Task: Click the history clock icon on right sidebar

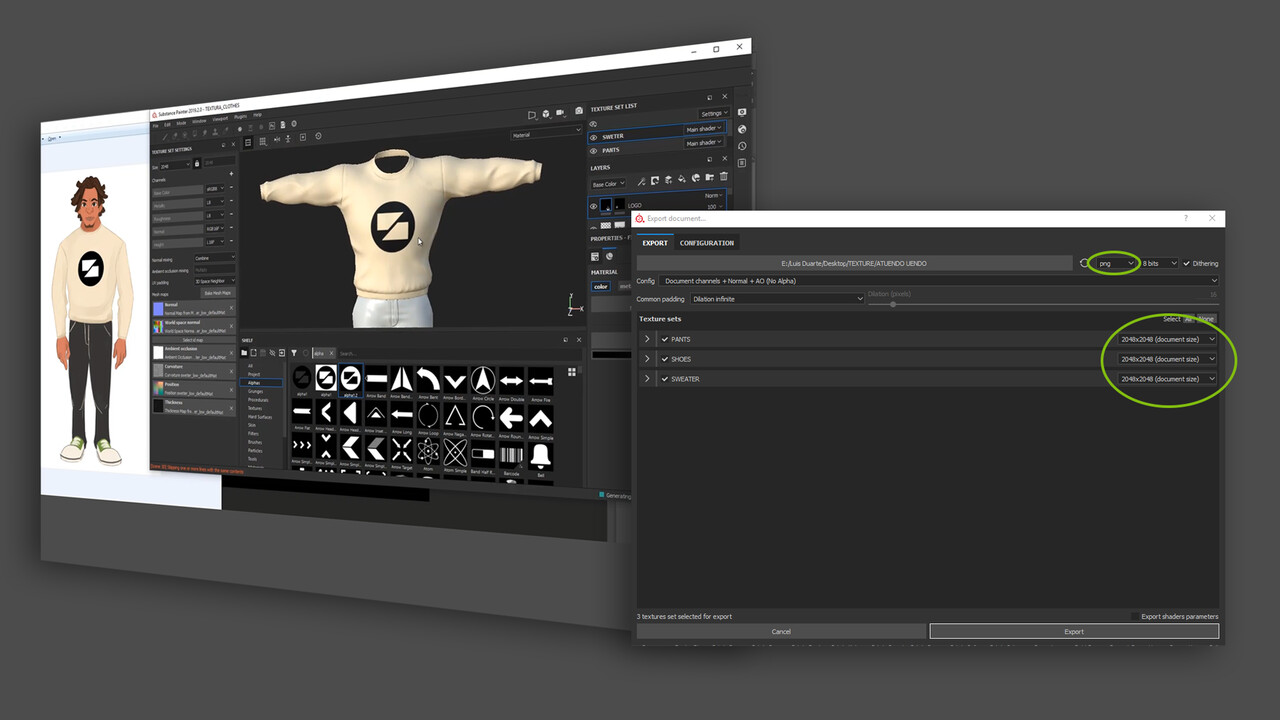Action: pyautogui.click(x=742, y=146)
